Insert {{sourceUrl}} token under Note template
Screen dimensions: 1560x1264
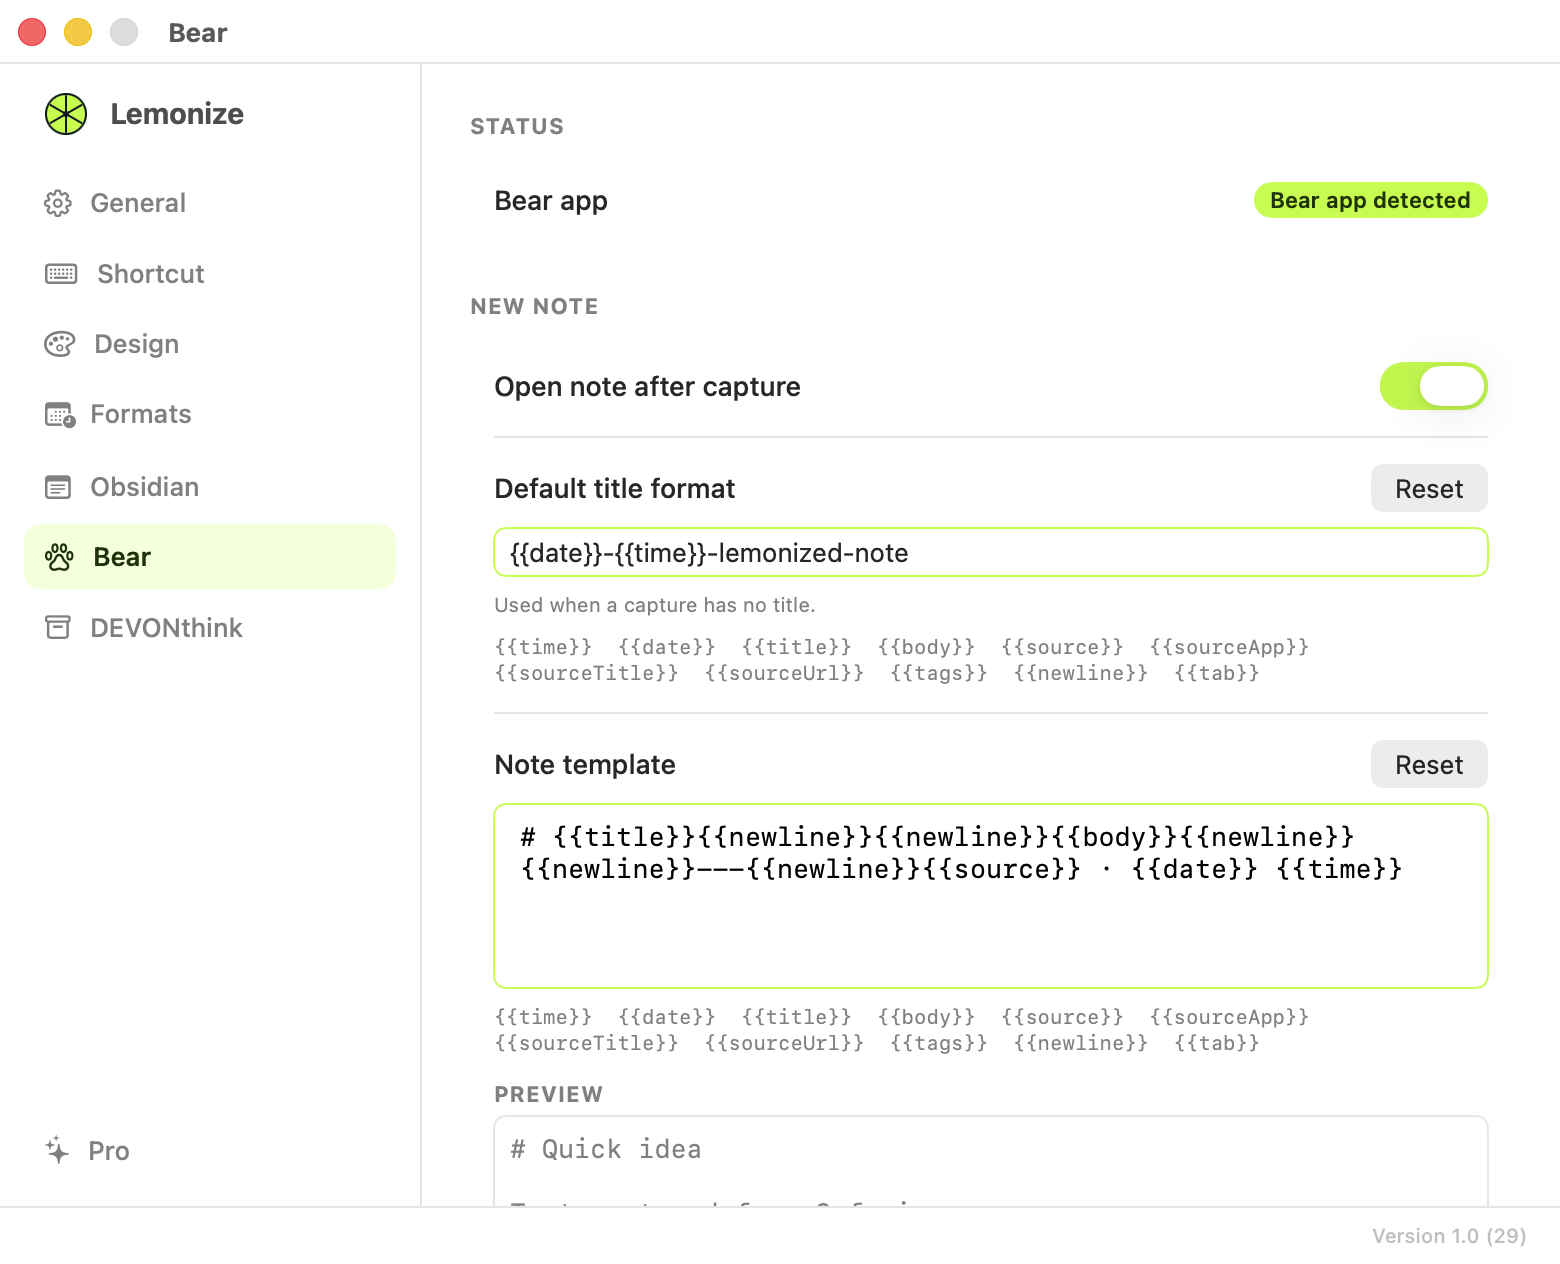point(784,1043)
